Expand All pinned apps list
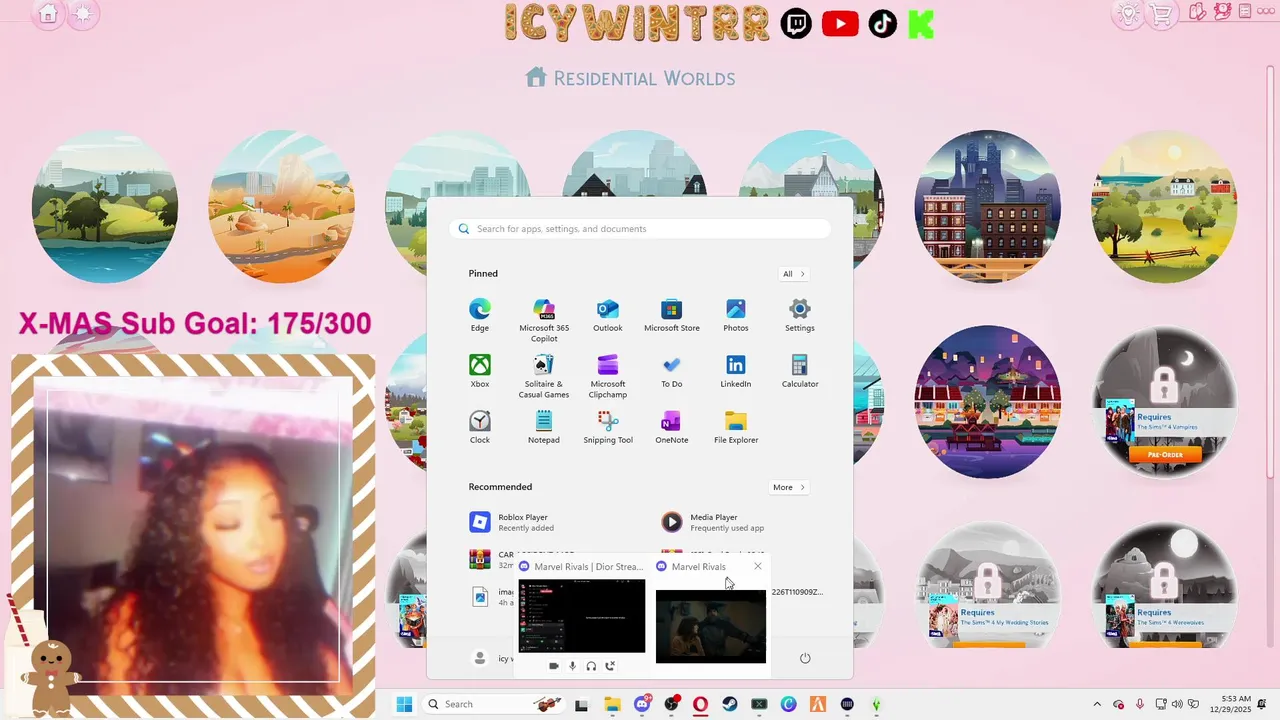Viewport: 1280px width, 720px height. point(794,273)
